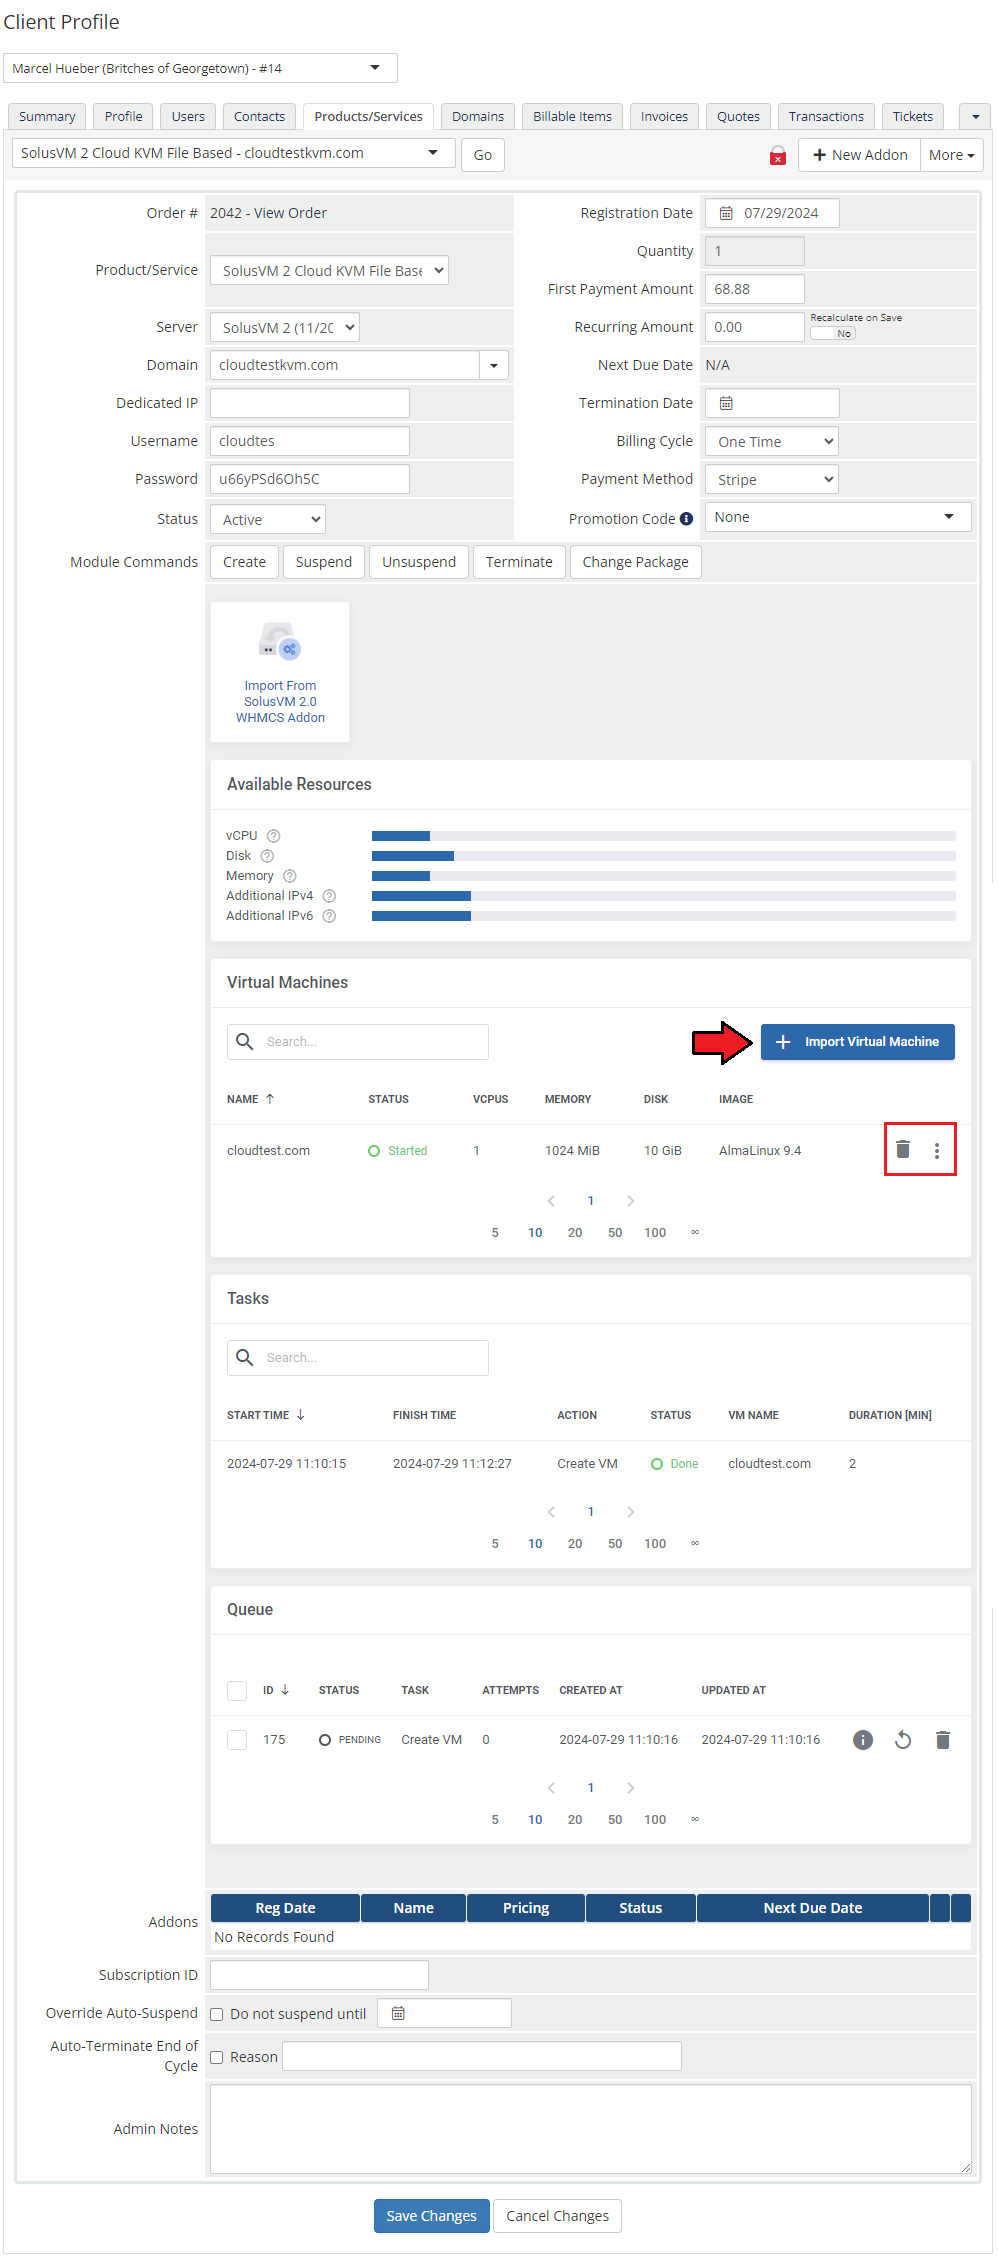The height and width of the screenshot is (2264, 998).
Task: Switch to Summary tab
Action: pos(47,116)
